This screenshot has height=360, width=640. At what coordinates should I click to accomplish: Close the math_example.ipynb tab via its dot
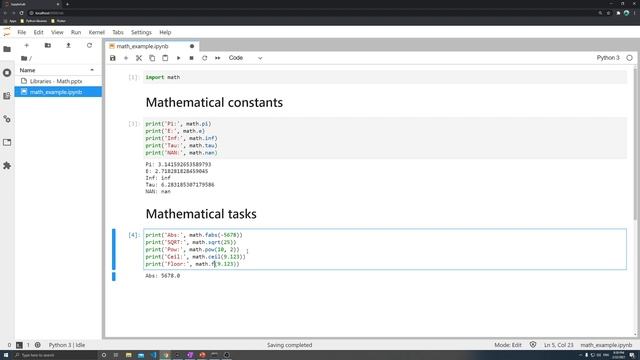pyautogui.click(x=192, y=46)
